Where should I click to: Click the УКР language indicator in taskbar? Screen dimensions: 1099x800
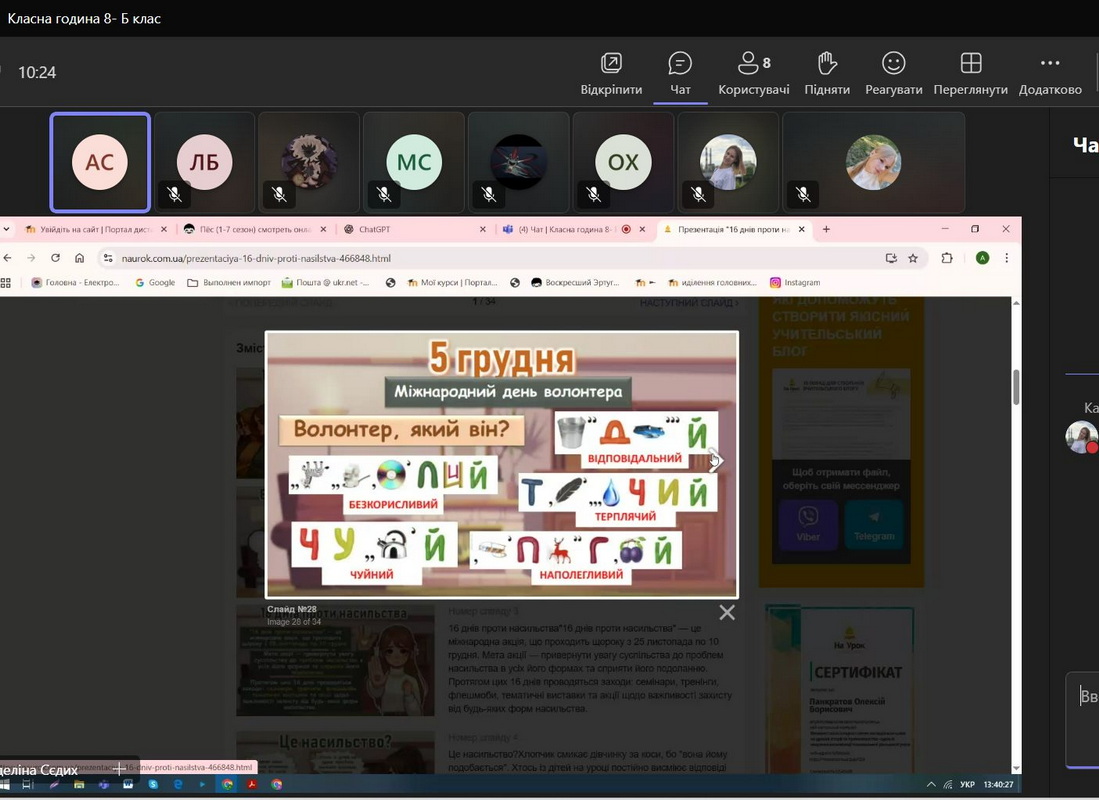point(967,785)
